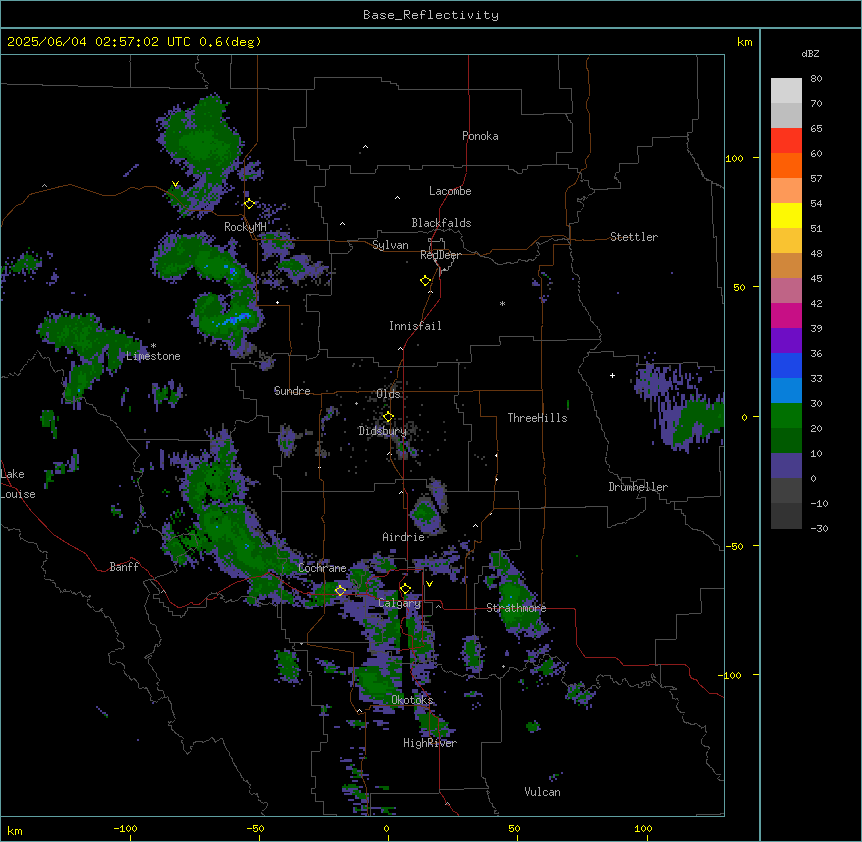The height and width of the screenshot is (842, 862).
Task: Click the Innisfail city label
Action: tap(415, 326)
